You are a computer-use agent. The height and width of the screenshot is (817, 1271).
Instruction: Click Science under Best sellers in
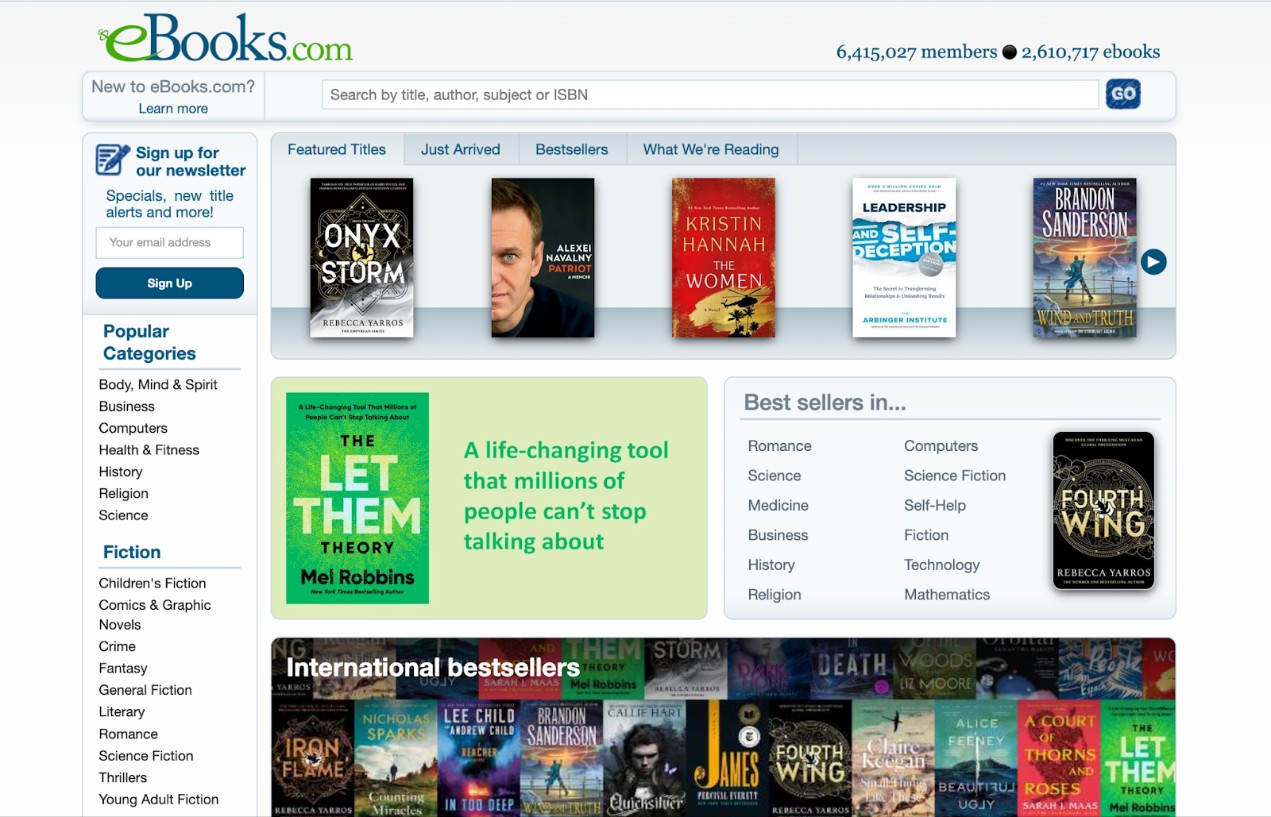(775, 476)
